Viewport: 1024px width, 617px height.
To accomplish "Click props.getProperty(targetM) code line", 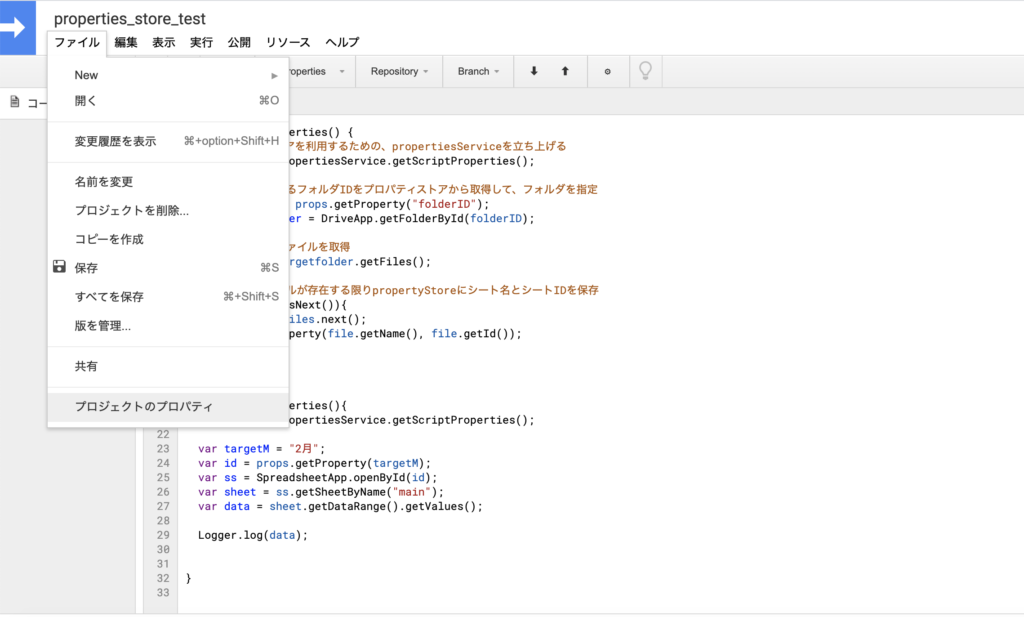I will click(314, 463).
